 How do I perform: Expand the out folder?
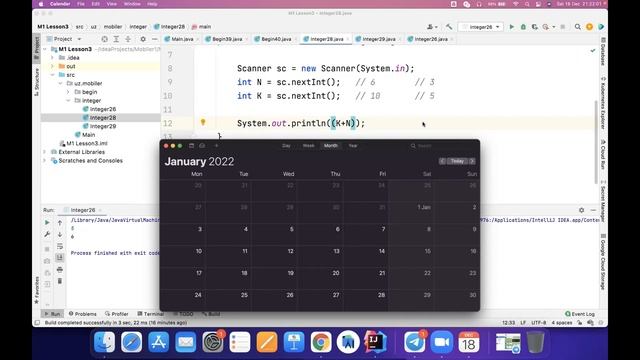coord(53,66)
